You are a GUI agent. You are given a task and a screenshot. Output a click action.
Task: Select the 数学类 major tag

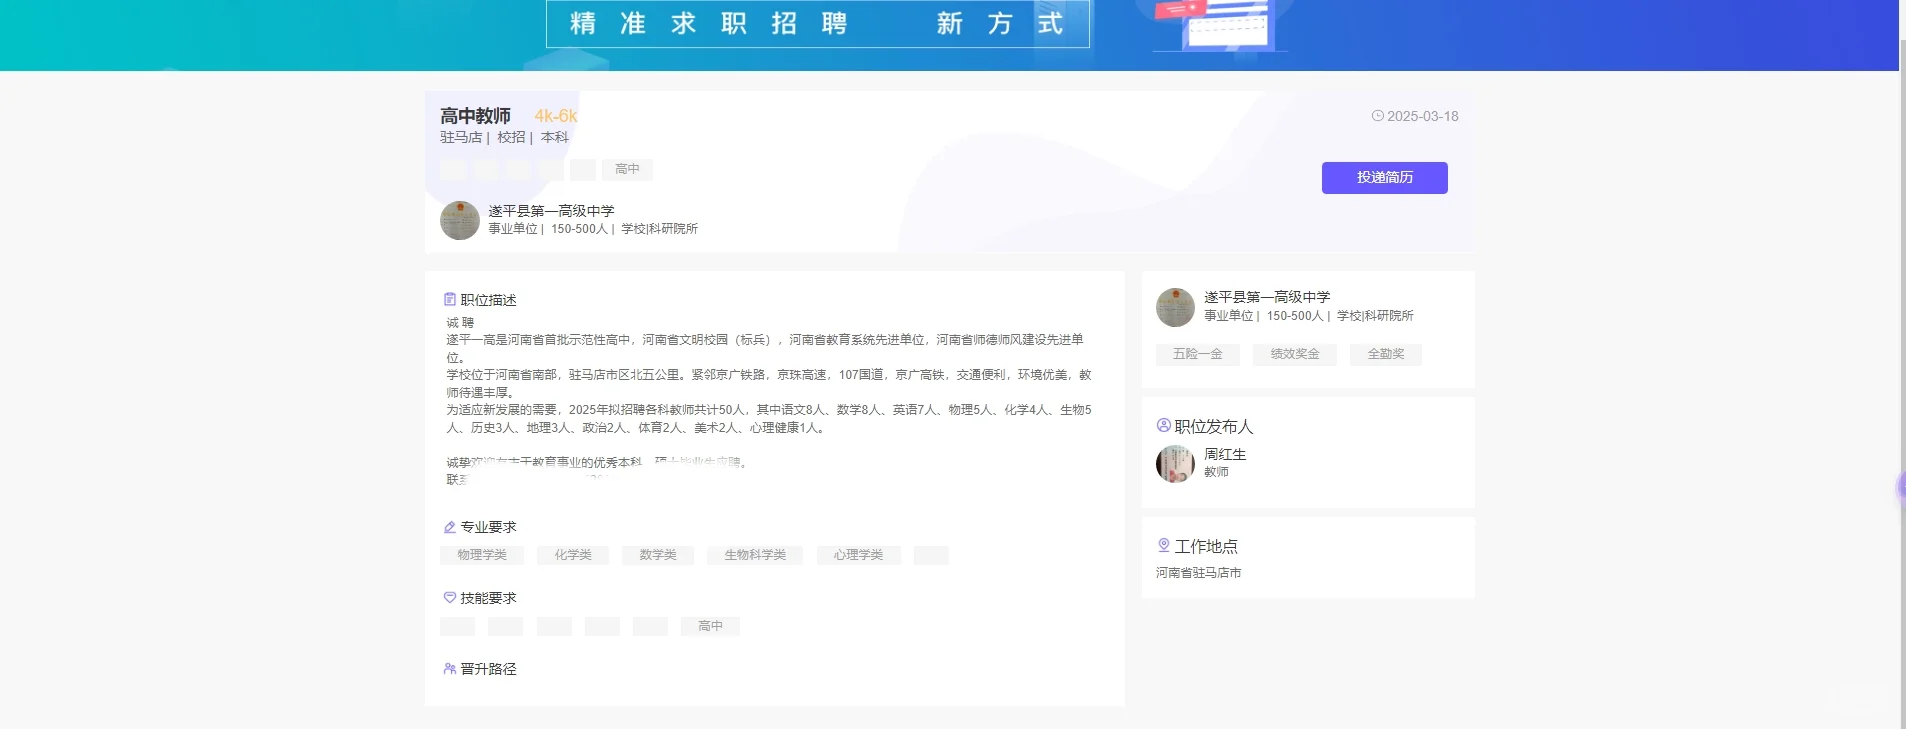pos(658,555)
